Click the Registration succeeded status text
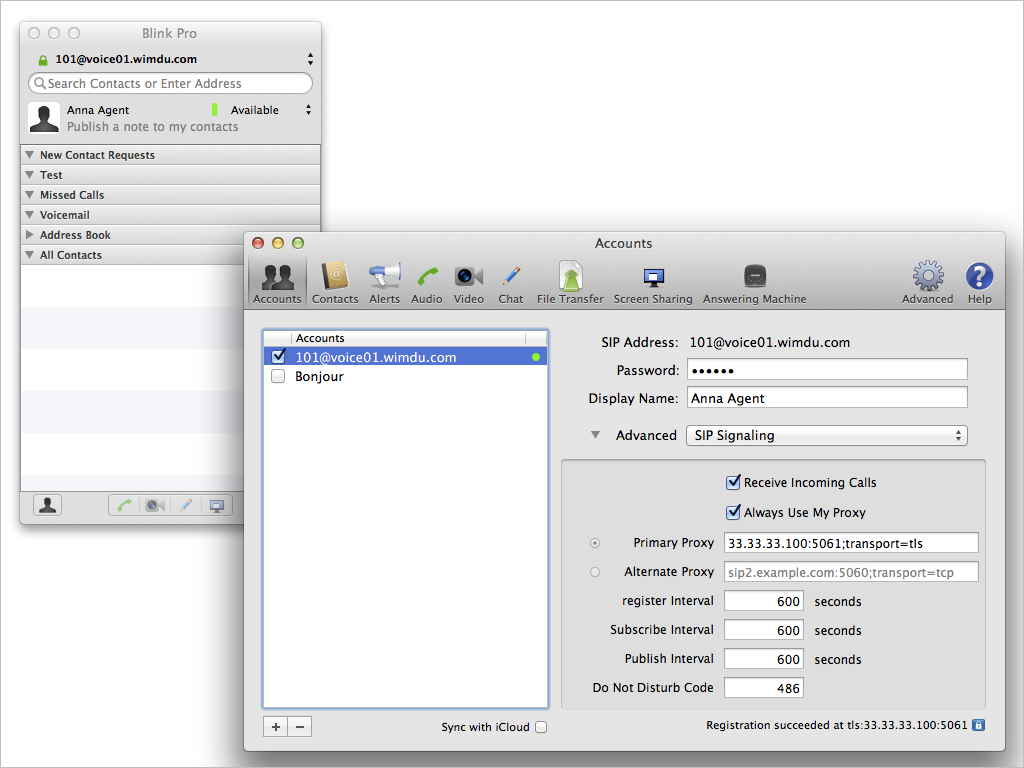 [837, 725]
